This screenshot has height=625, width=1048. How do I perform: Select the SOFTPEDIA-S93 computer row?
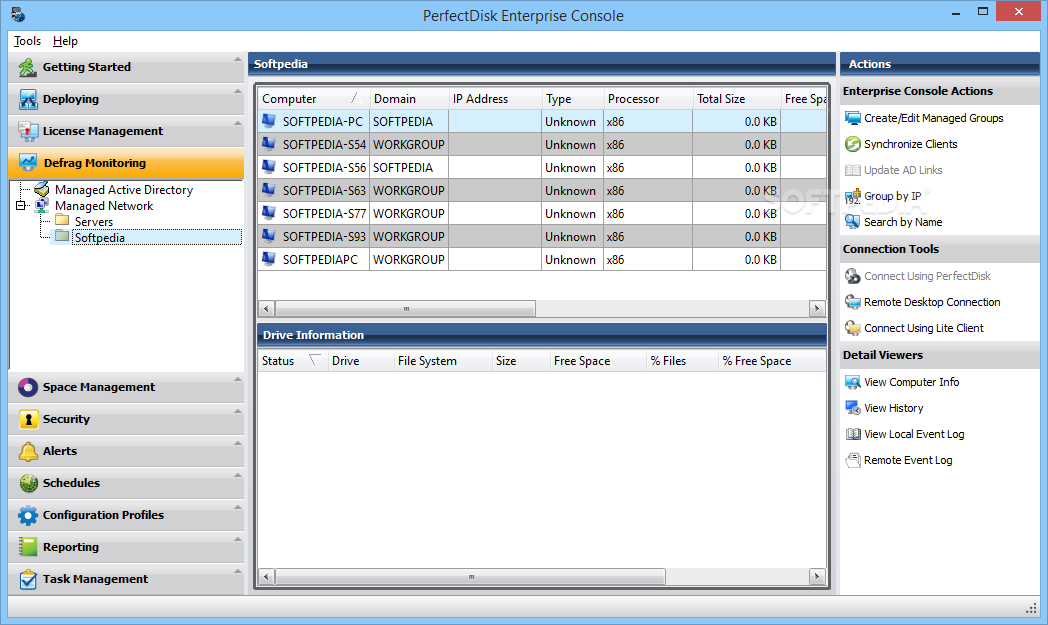pyautogui.click(x=542, y=237)
